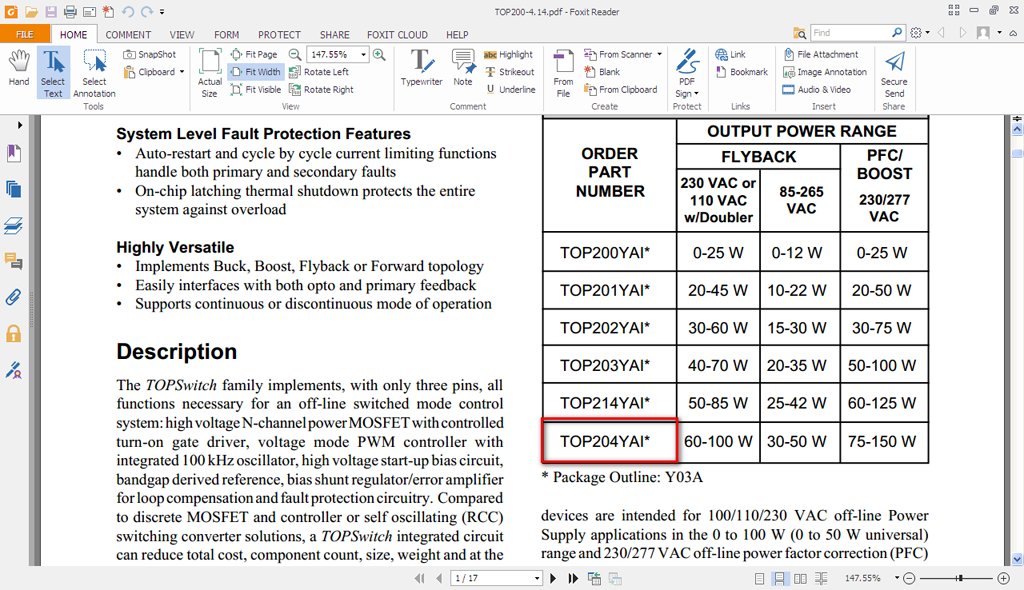Open the page number dropdown
Screen dimensions: 1024x590
[x=537, y=578]
